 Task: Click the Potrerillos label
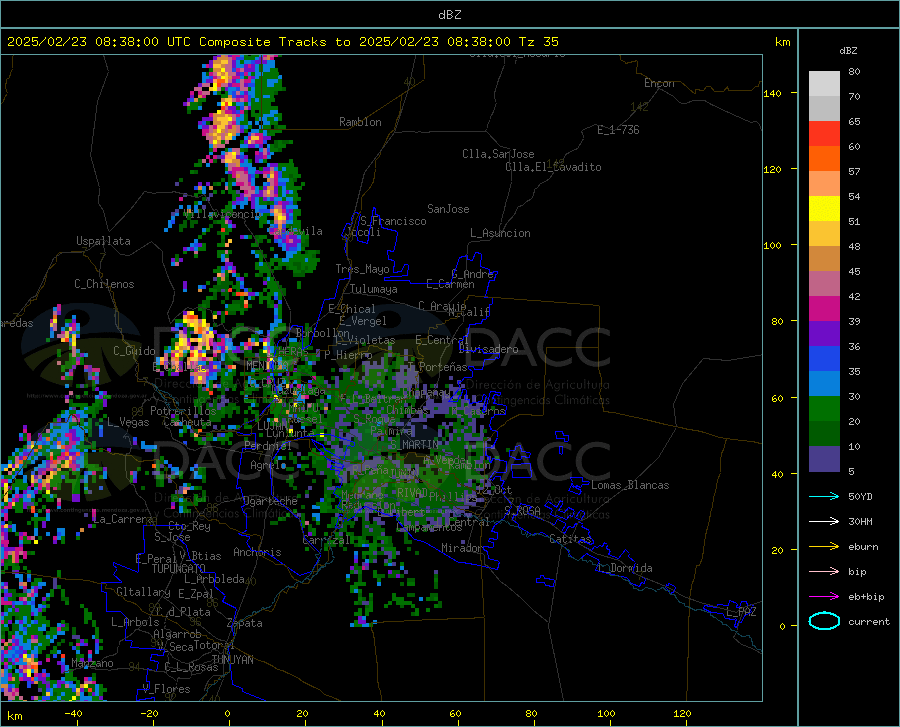tap(183, 411)
